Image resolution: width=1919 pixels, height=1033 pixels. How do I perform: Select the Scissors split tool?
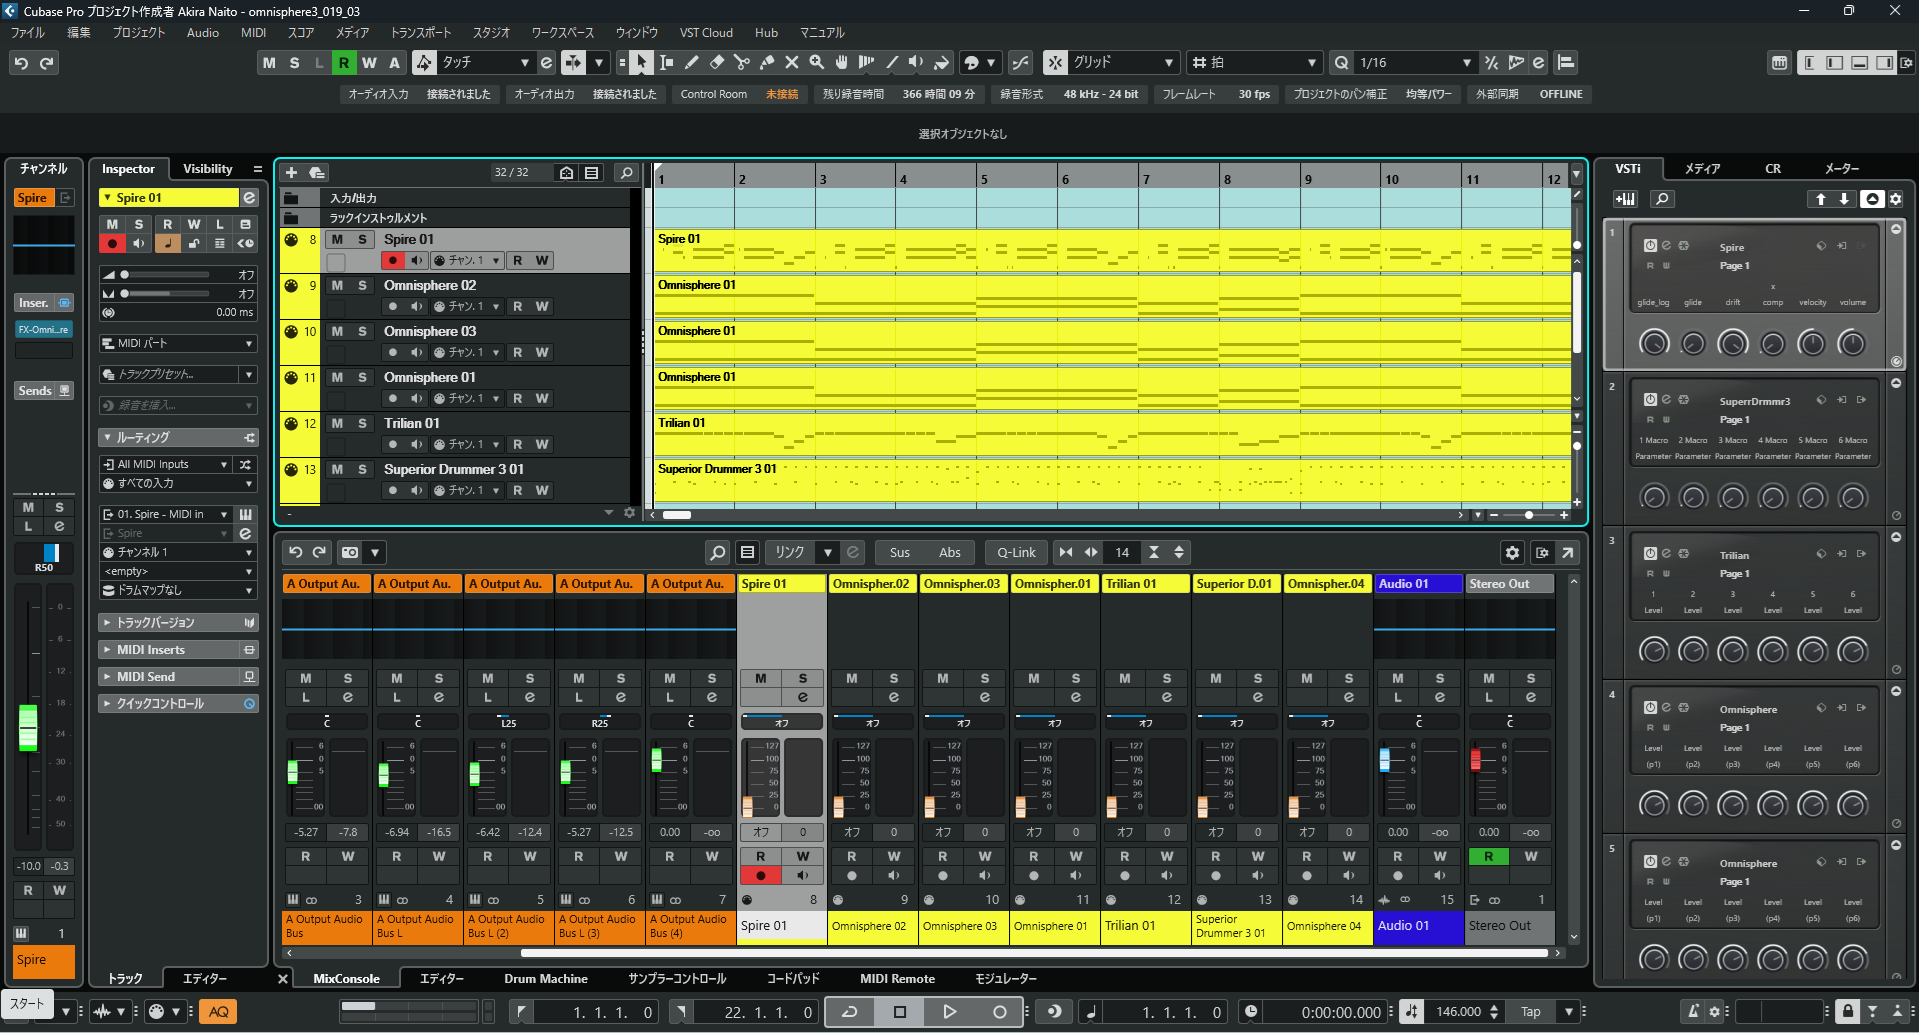(741, 63)
